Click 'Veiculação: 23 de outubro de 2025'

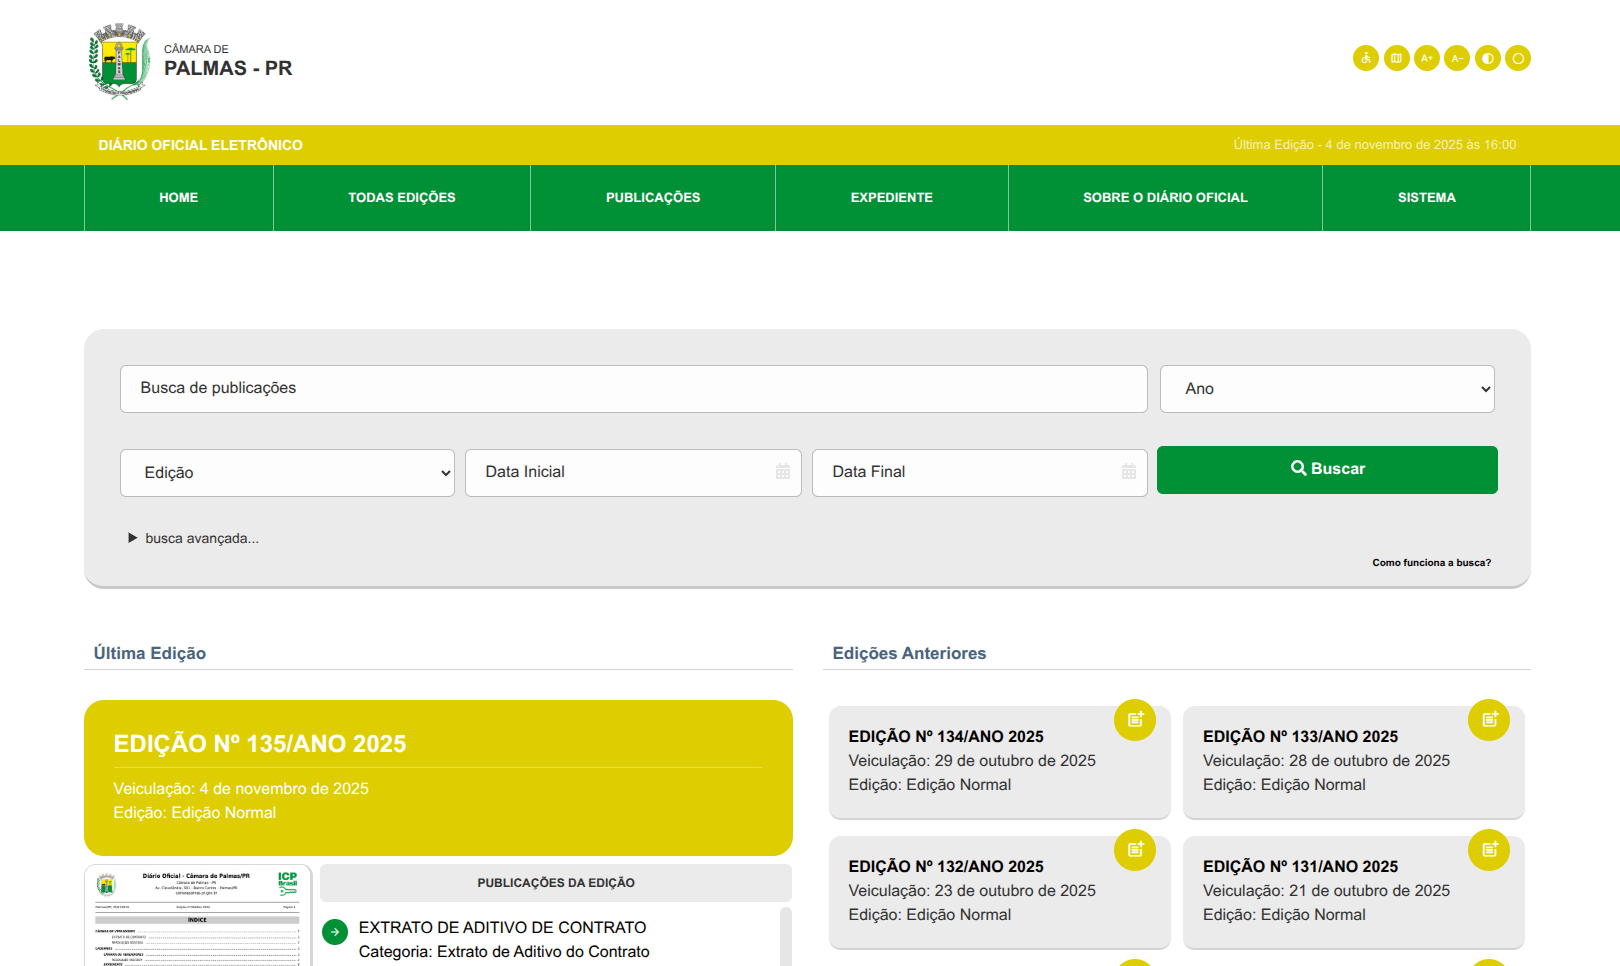pos(972,891)
